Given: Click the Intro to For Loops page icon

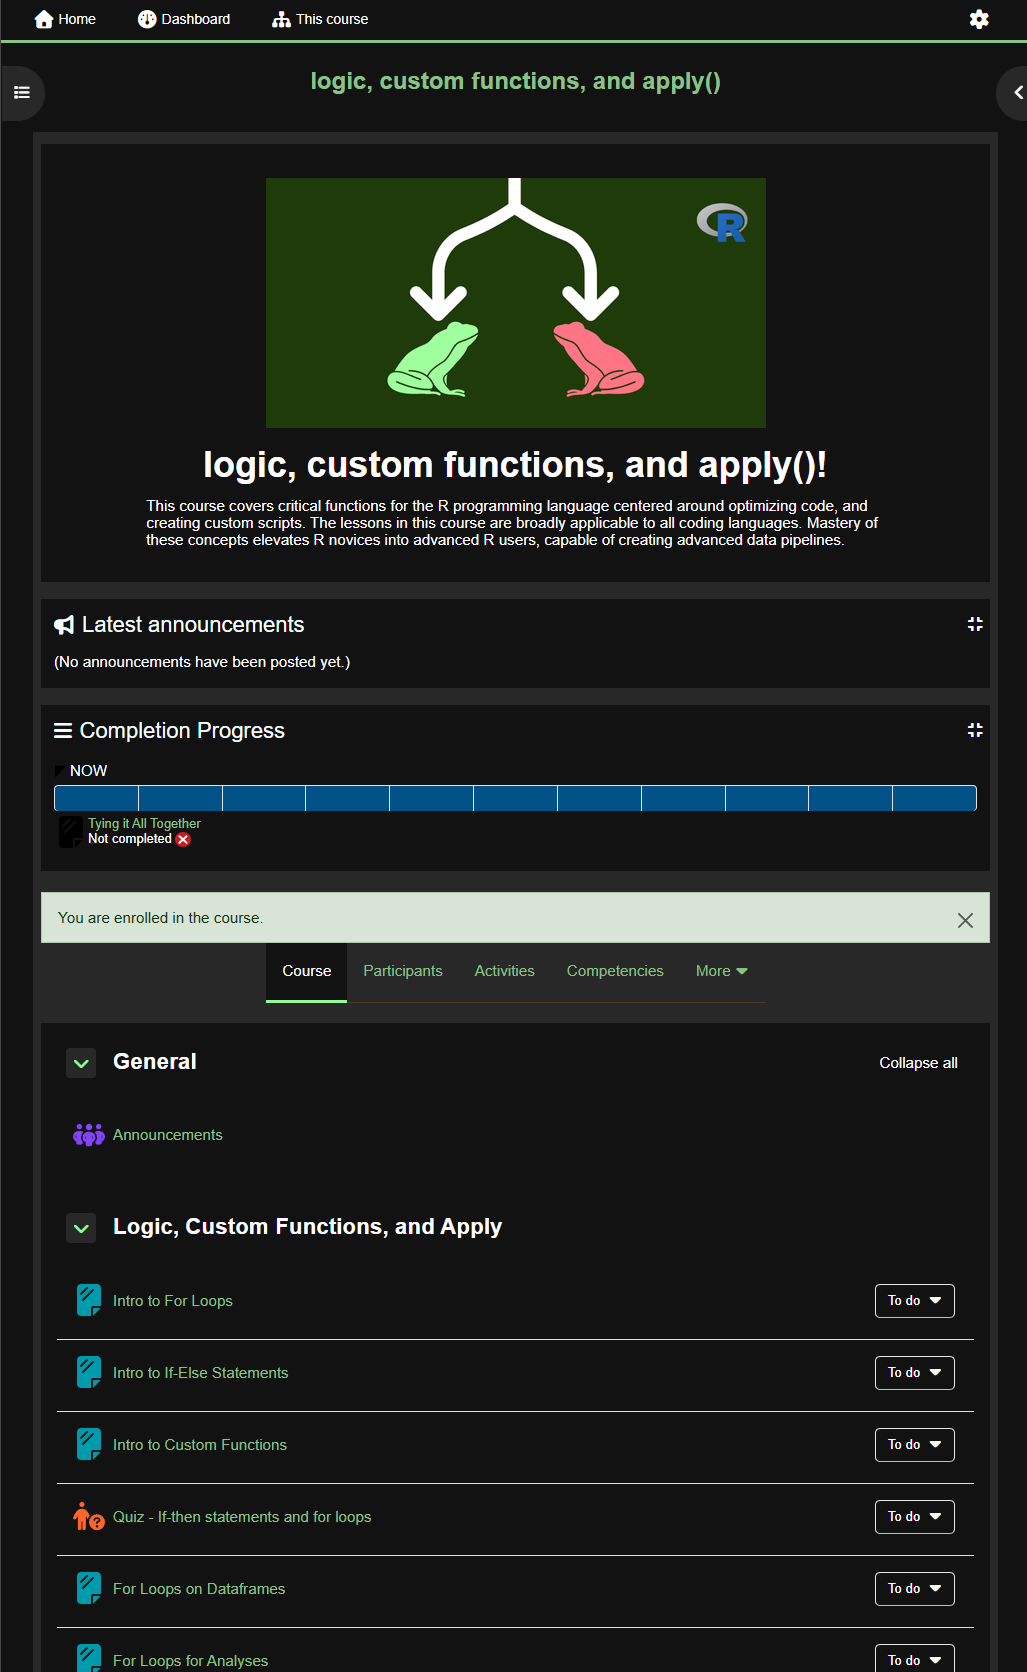Looking at the screenshot, I should click(x=89, y=1301).
